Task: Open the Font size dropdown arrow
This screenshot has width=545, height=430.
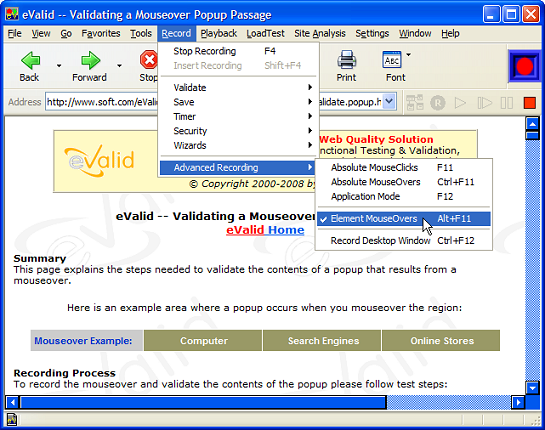Action: coord(408,55)
